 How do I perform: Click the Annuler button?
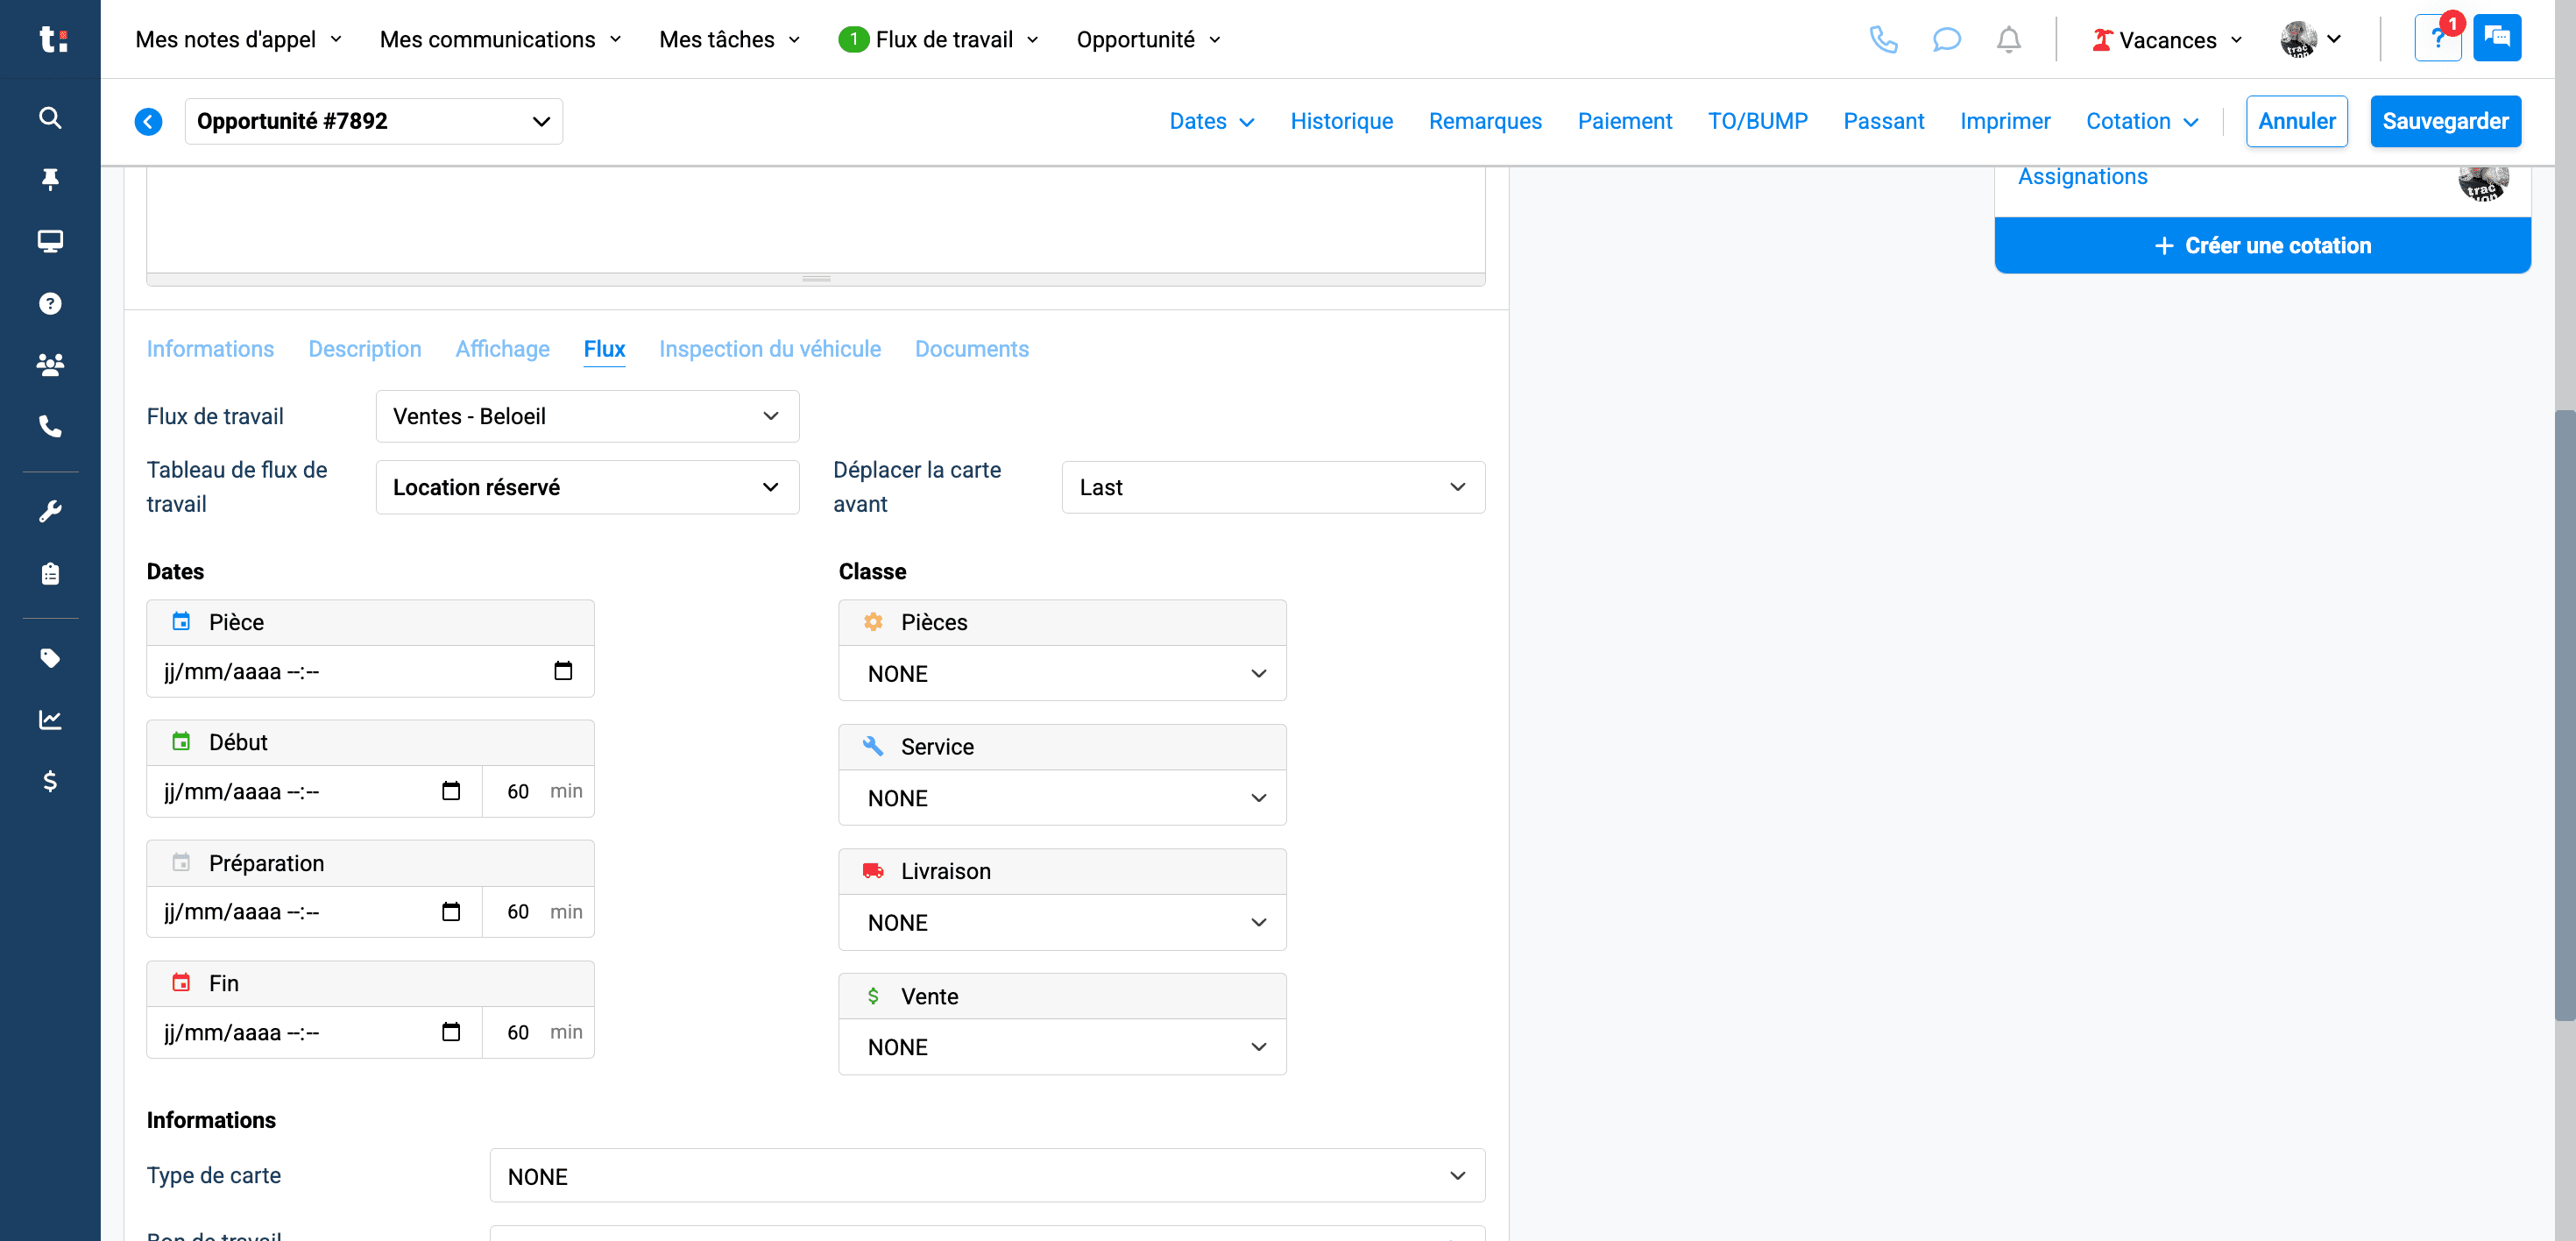[x=2296, y=121]
